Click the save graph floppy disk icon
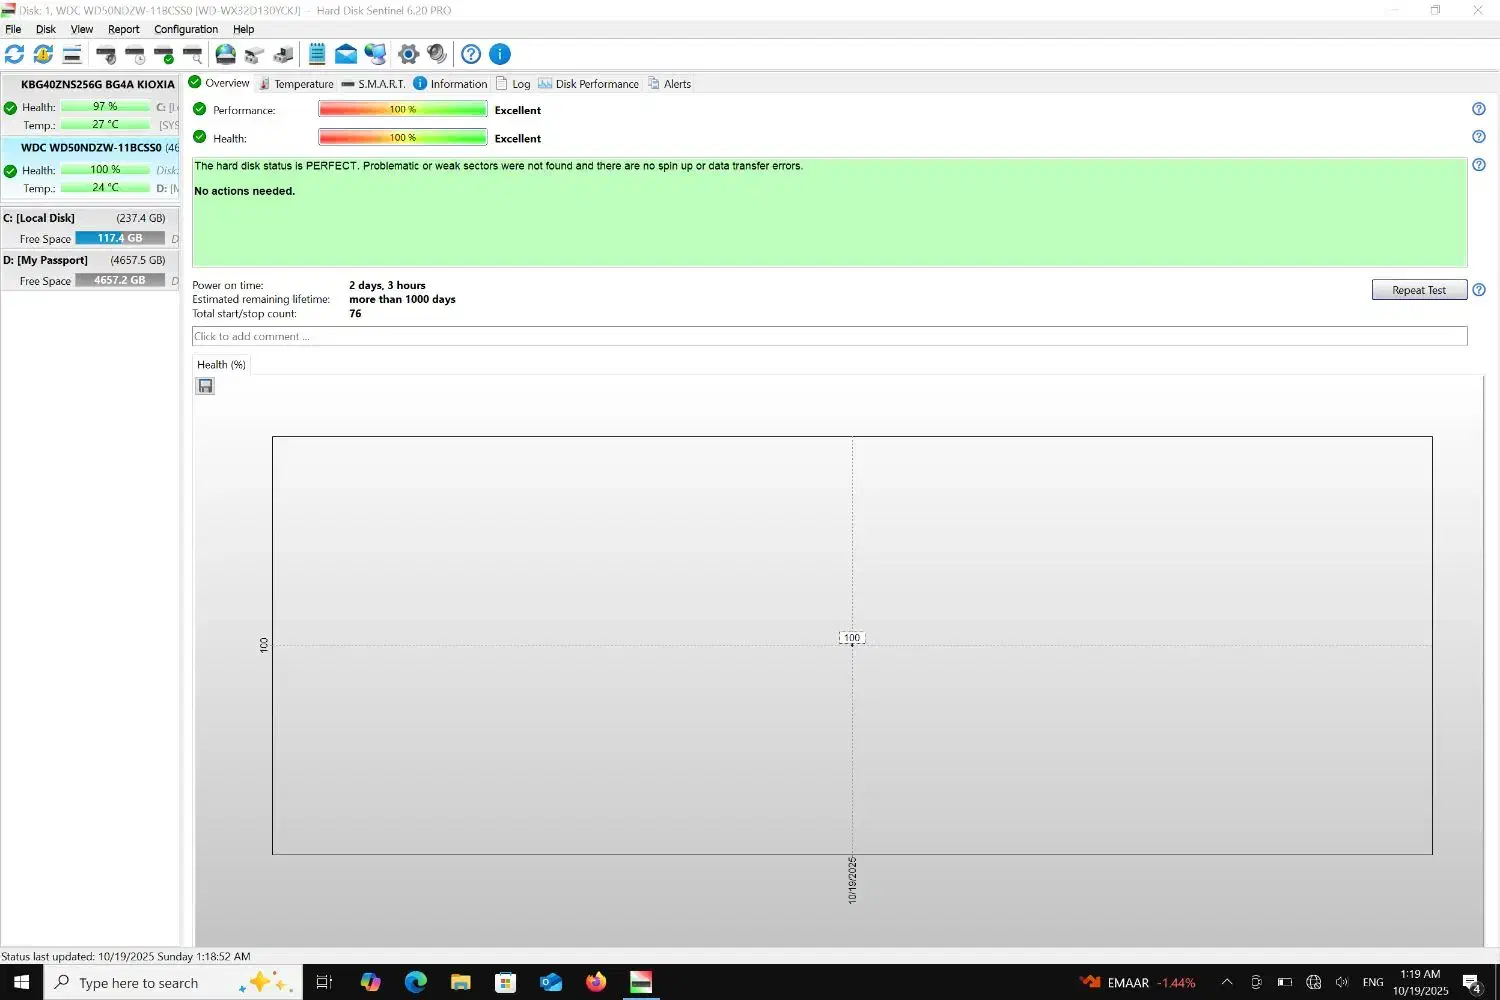The image size is (1500, 1000). coord(205,386)
